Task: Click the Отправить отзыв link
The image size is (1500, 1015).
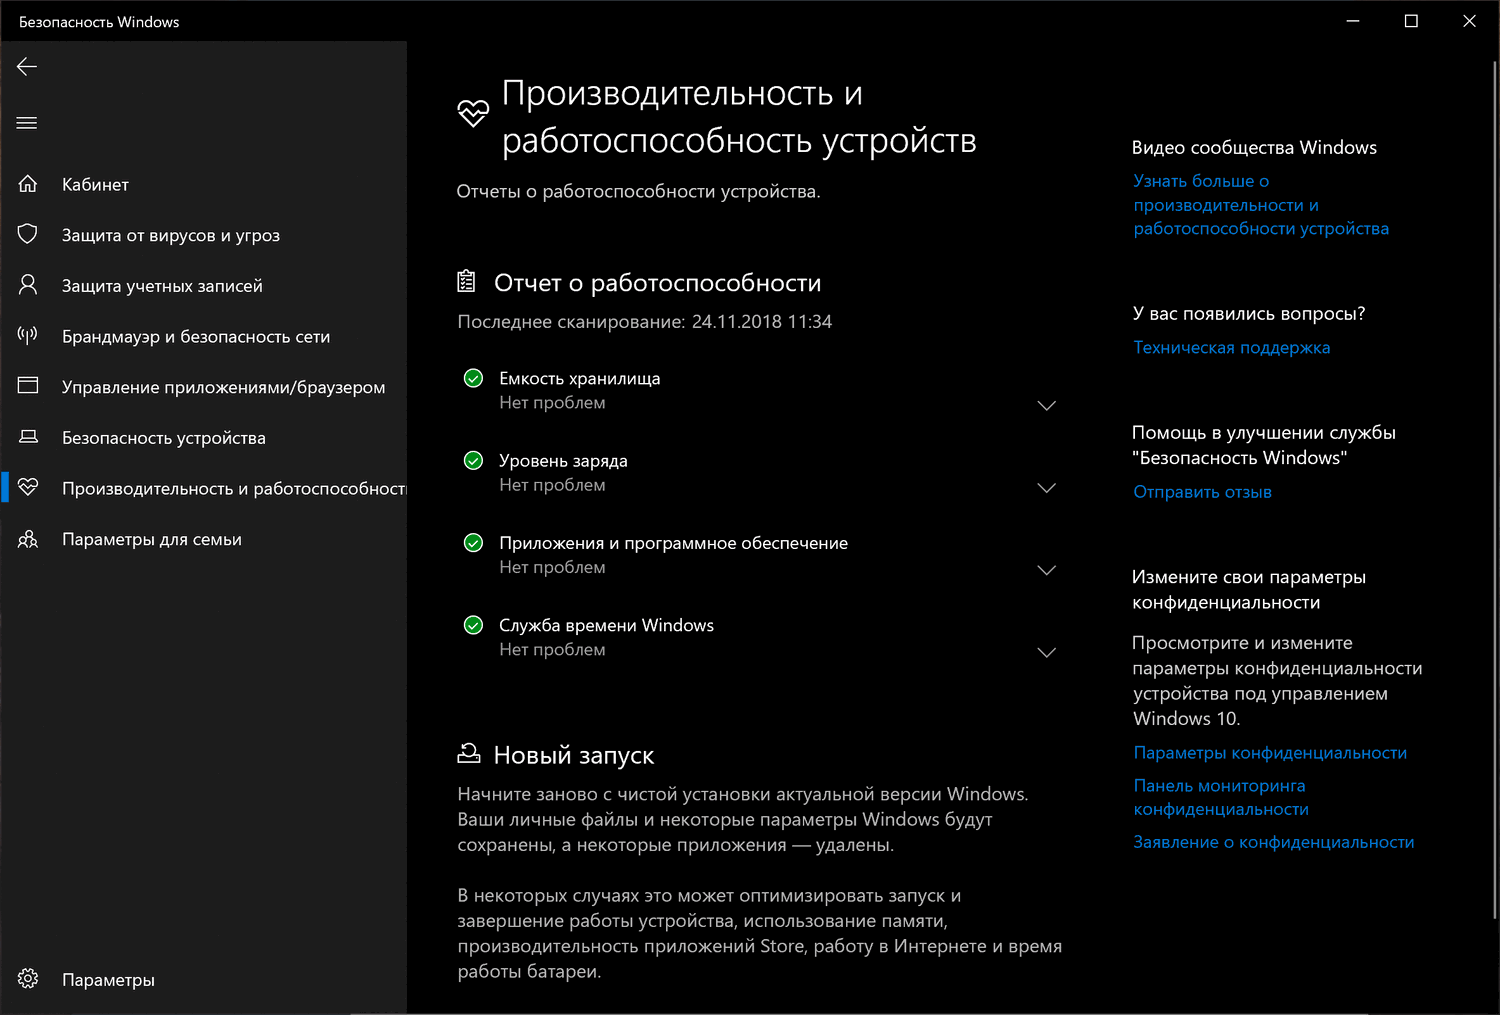Action: coord(1202,492)
